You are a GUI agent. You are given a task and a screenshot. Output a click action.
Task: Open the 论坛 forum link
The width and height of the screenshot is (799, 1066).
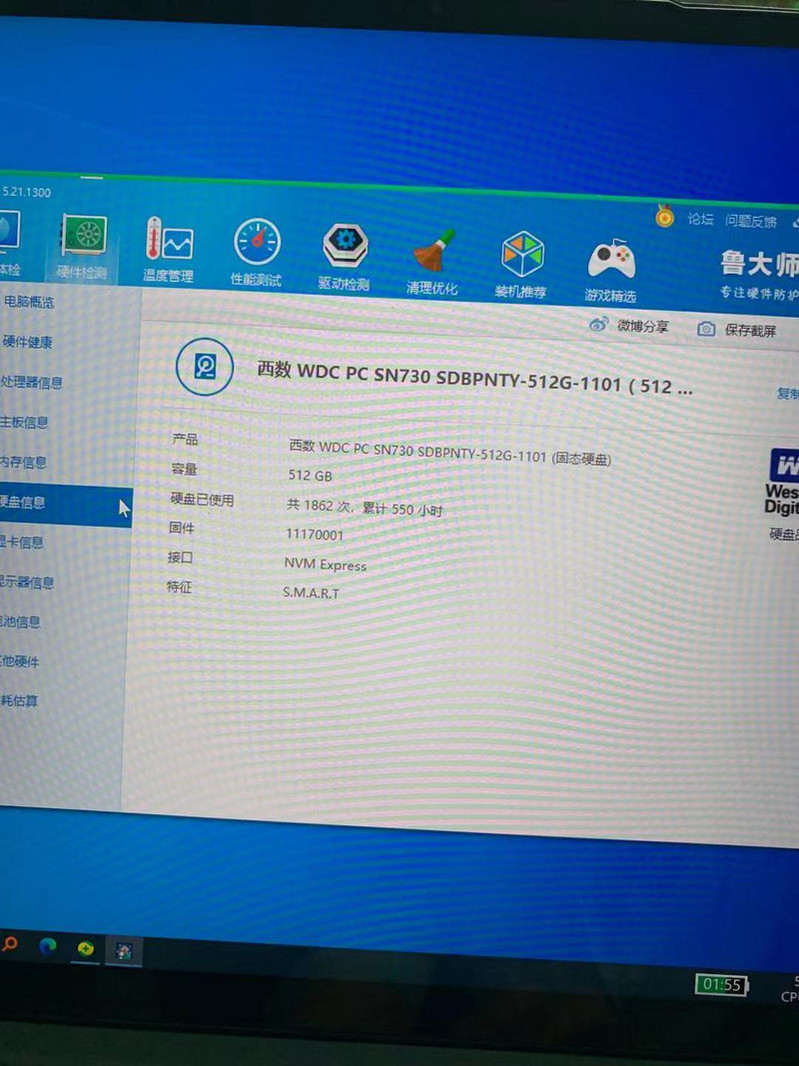pos(700,220)
